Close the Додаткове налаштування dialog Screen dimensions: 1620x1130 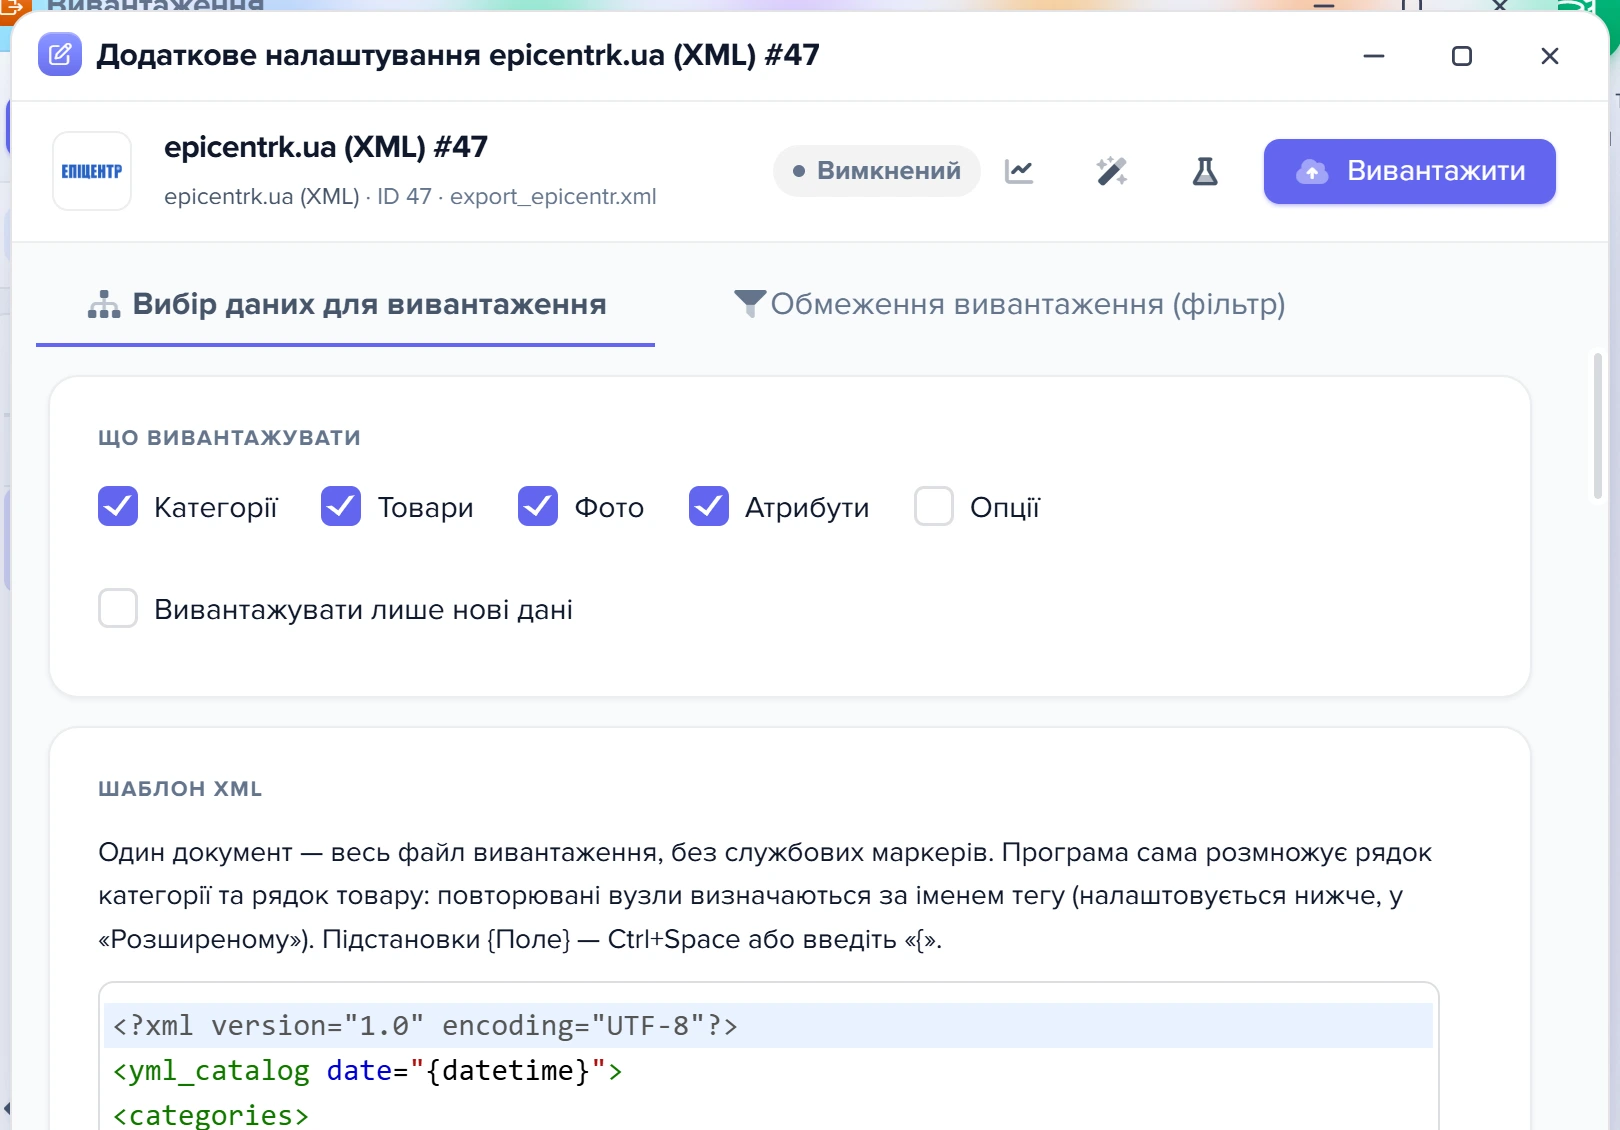click(1550, 56)
